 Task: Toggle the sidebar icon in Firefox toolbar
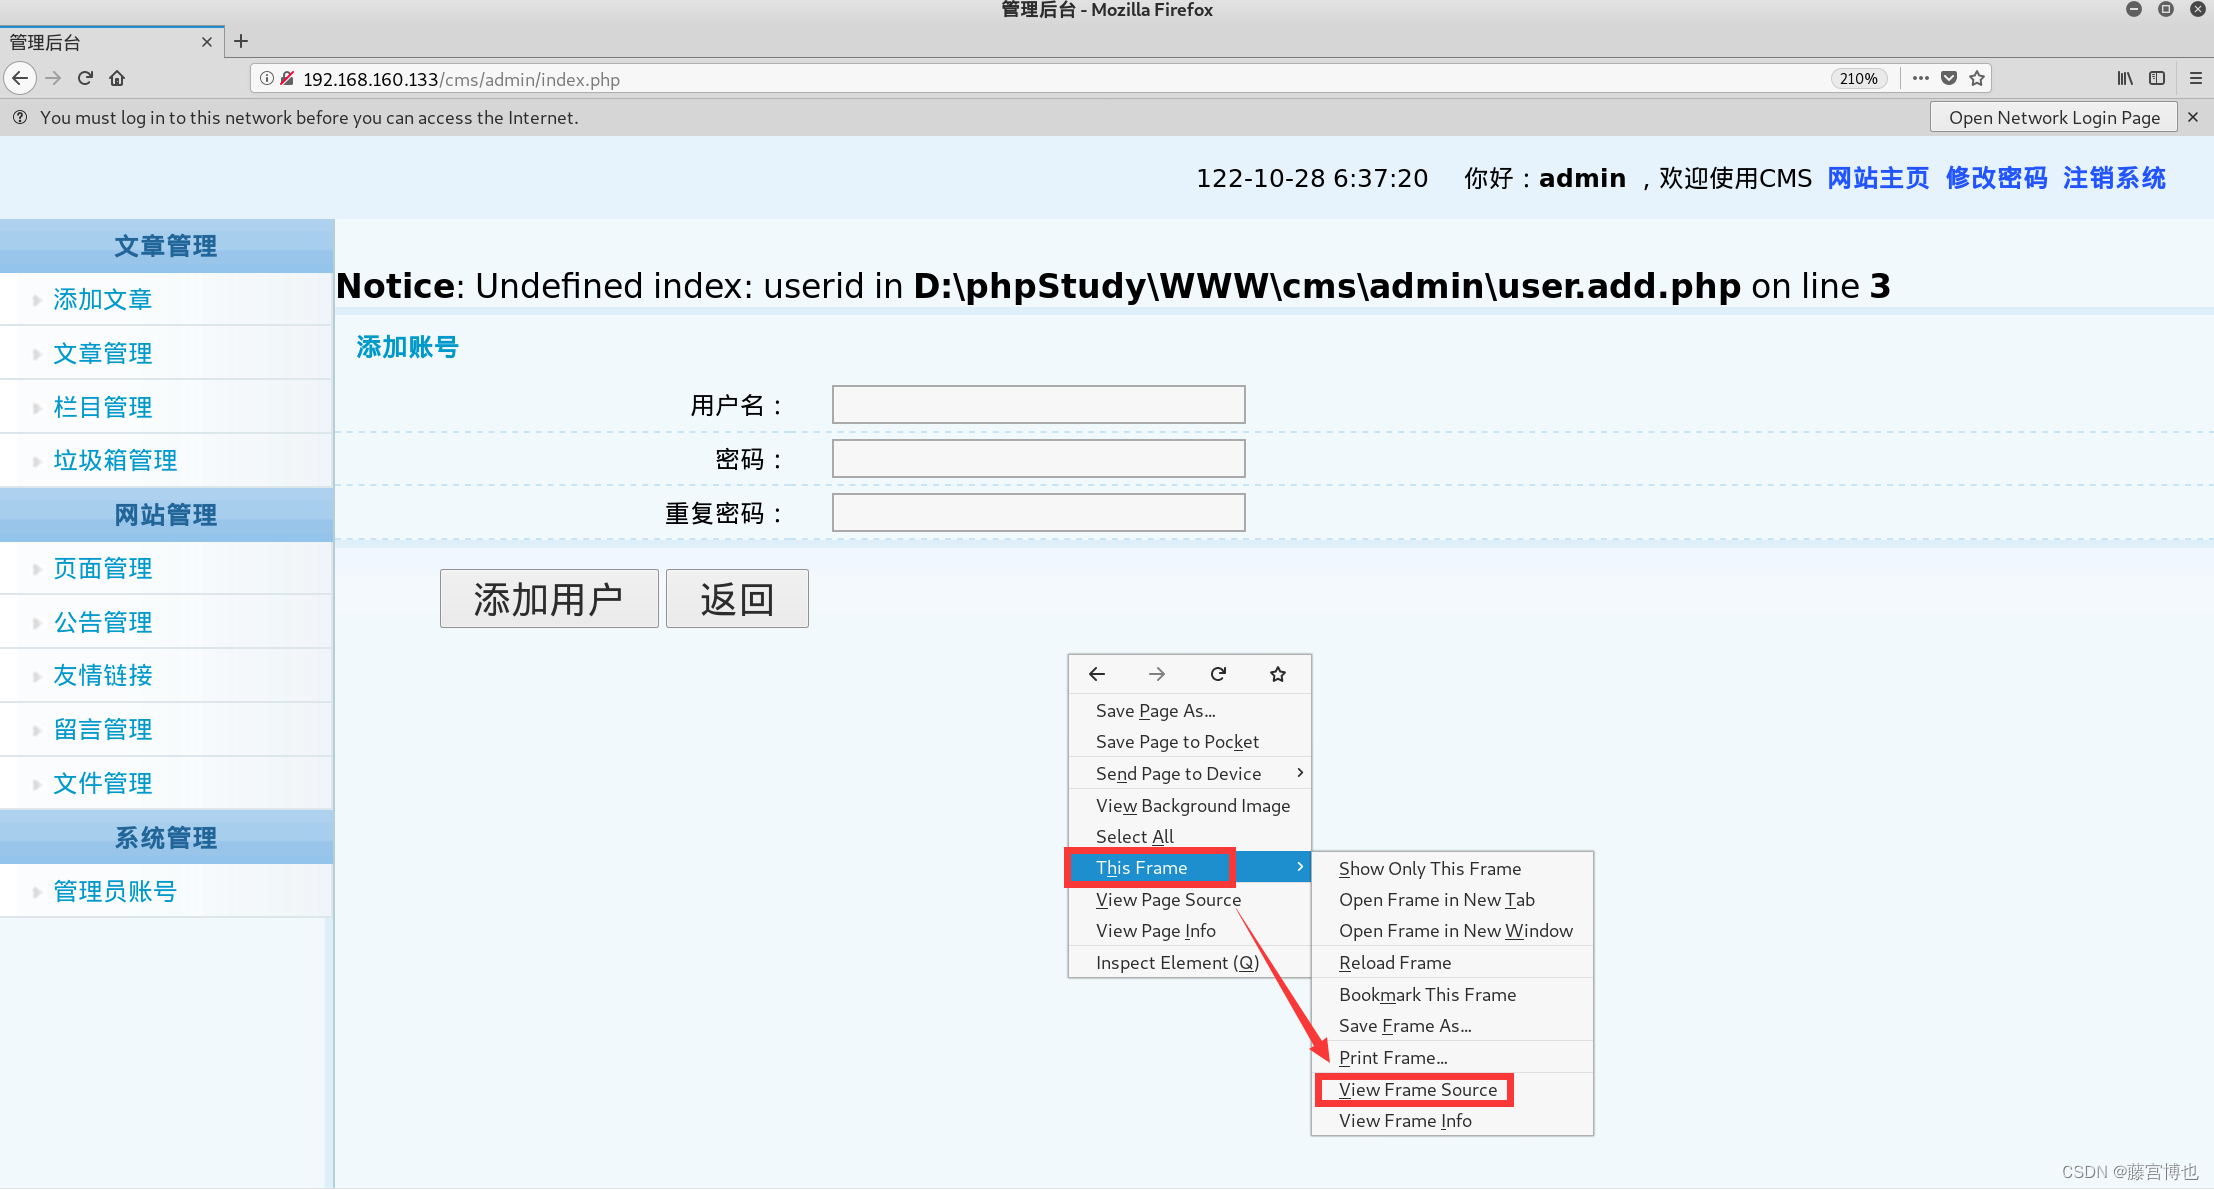(2157, 78)
